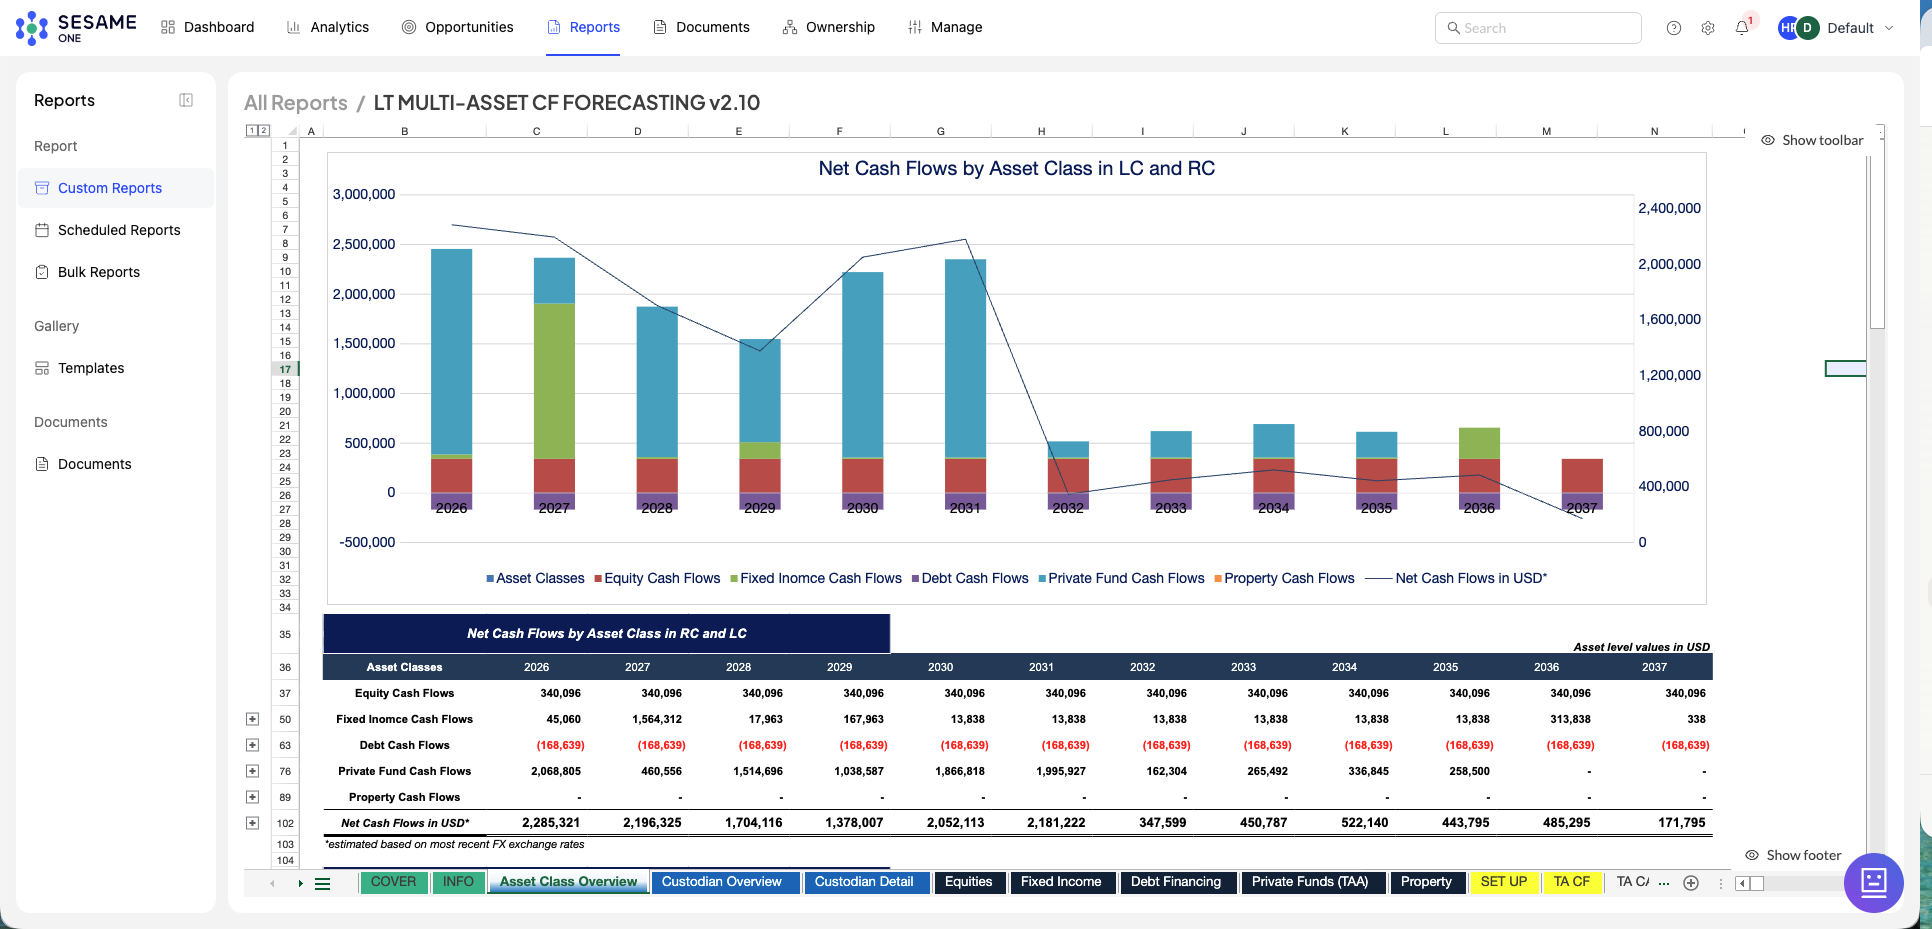Click the Private Fund Cash Flows legend swatch
Image resolution: width=1932 pixels, height=929 pixels.
pyautogui.click(x=1043, y=579)
